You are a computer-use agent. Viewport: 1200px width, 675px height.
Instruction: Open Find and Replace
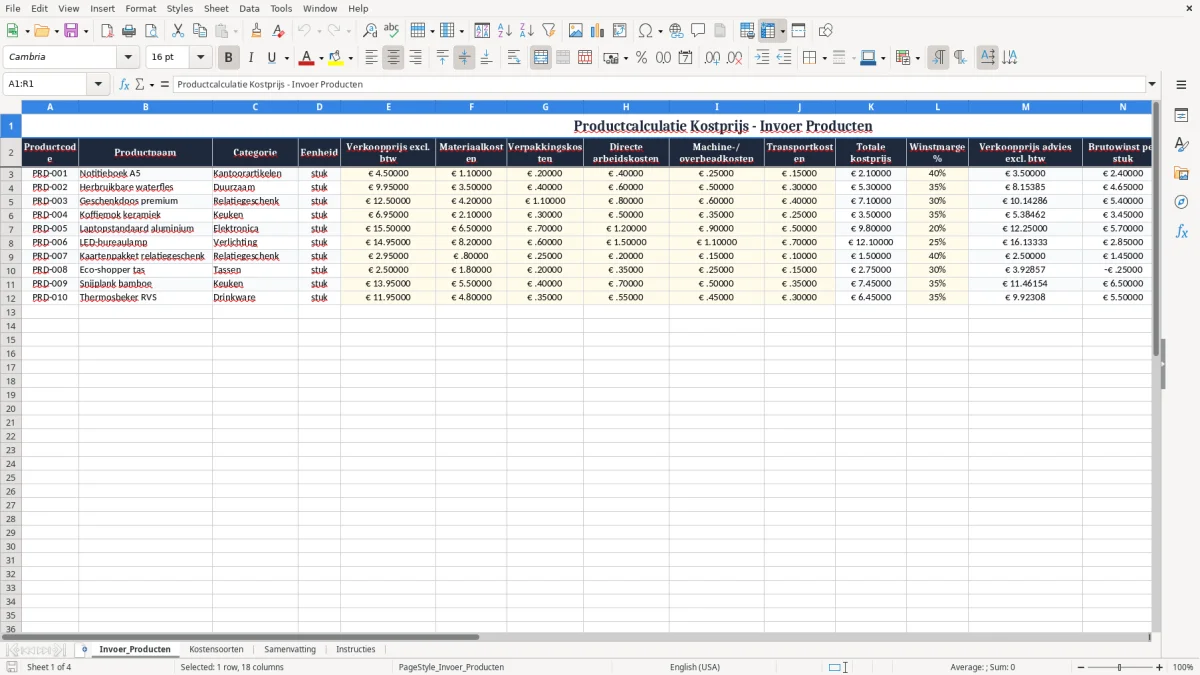(370, 31)
